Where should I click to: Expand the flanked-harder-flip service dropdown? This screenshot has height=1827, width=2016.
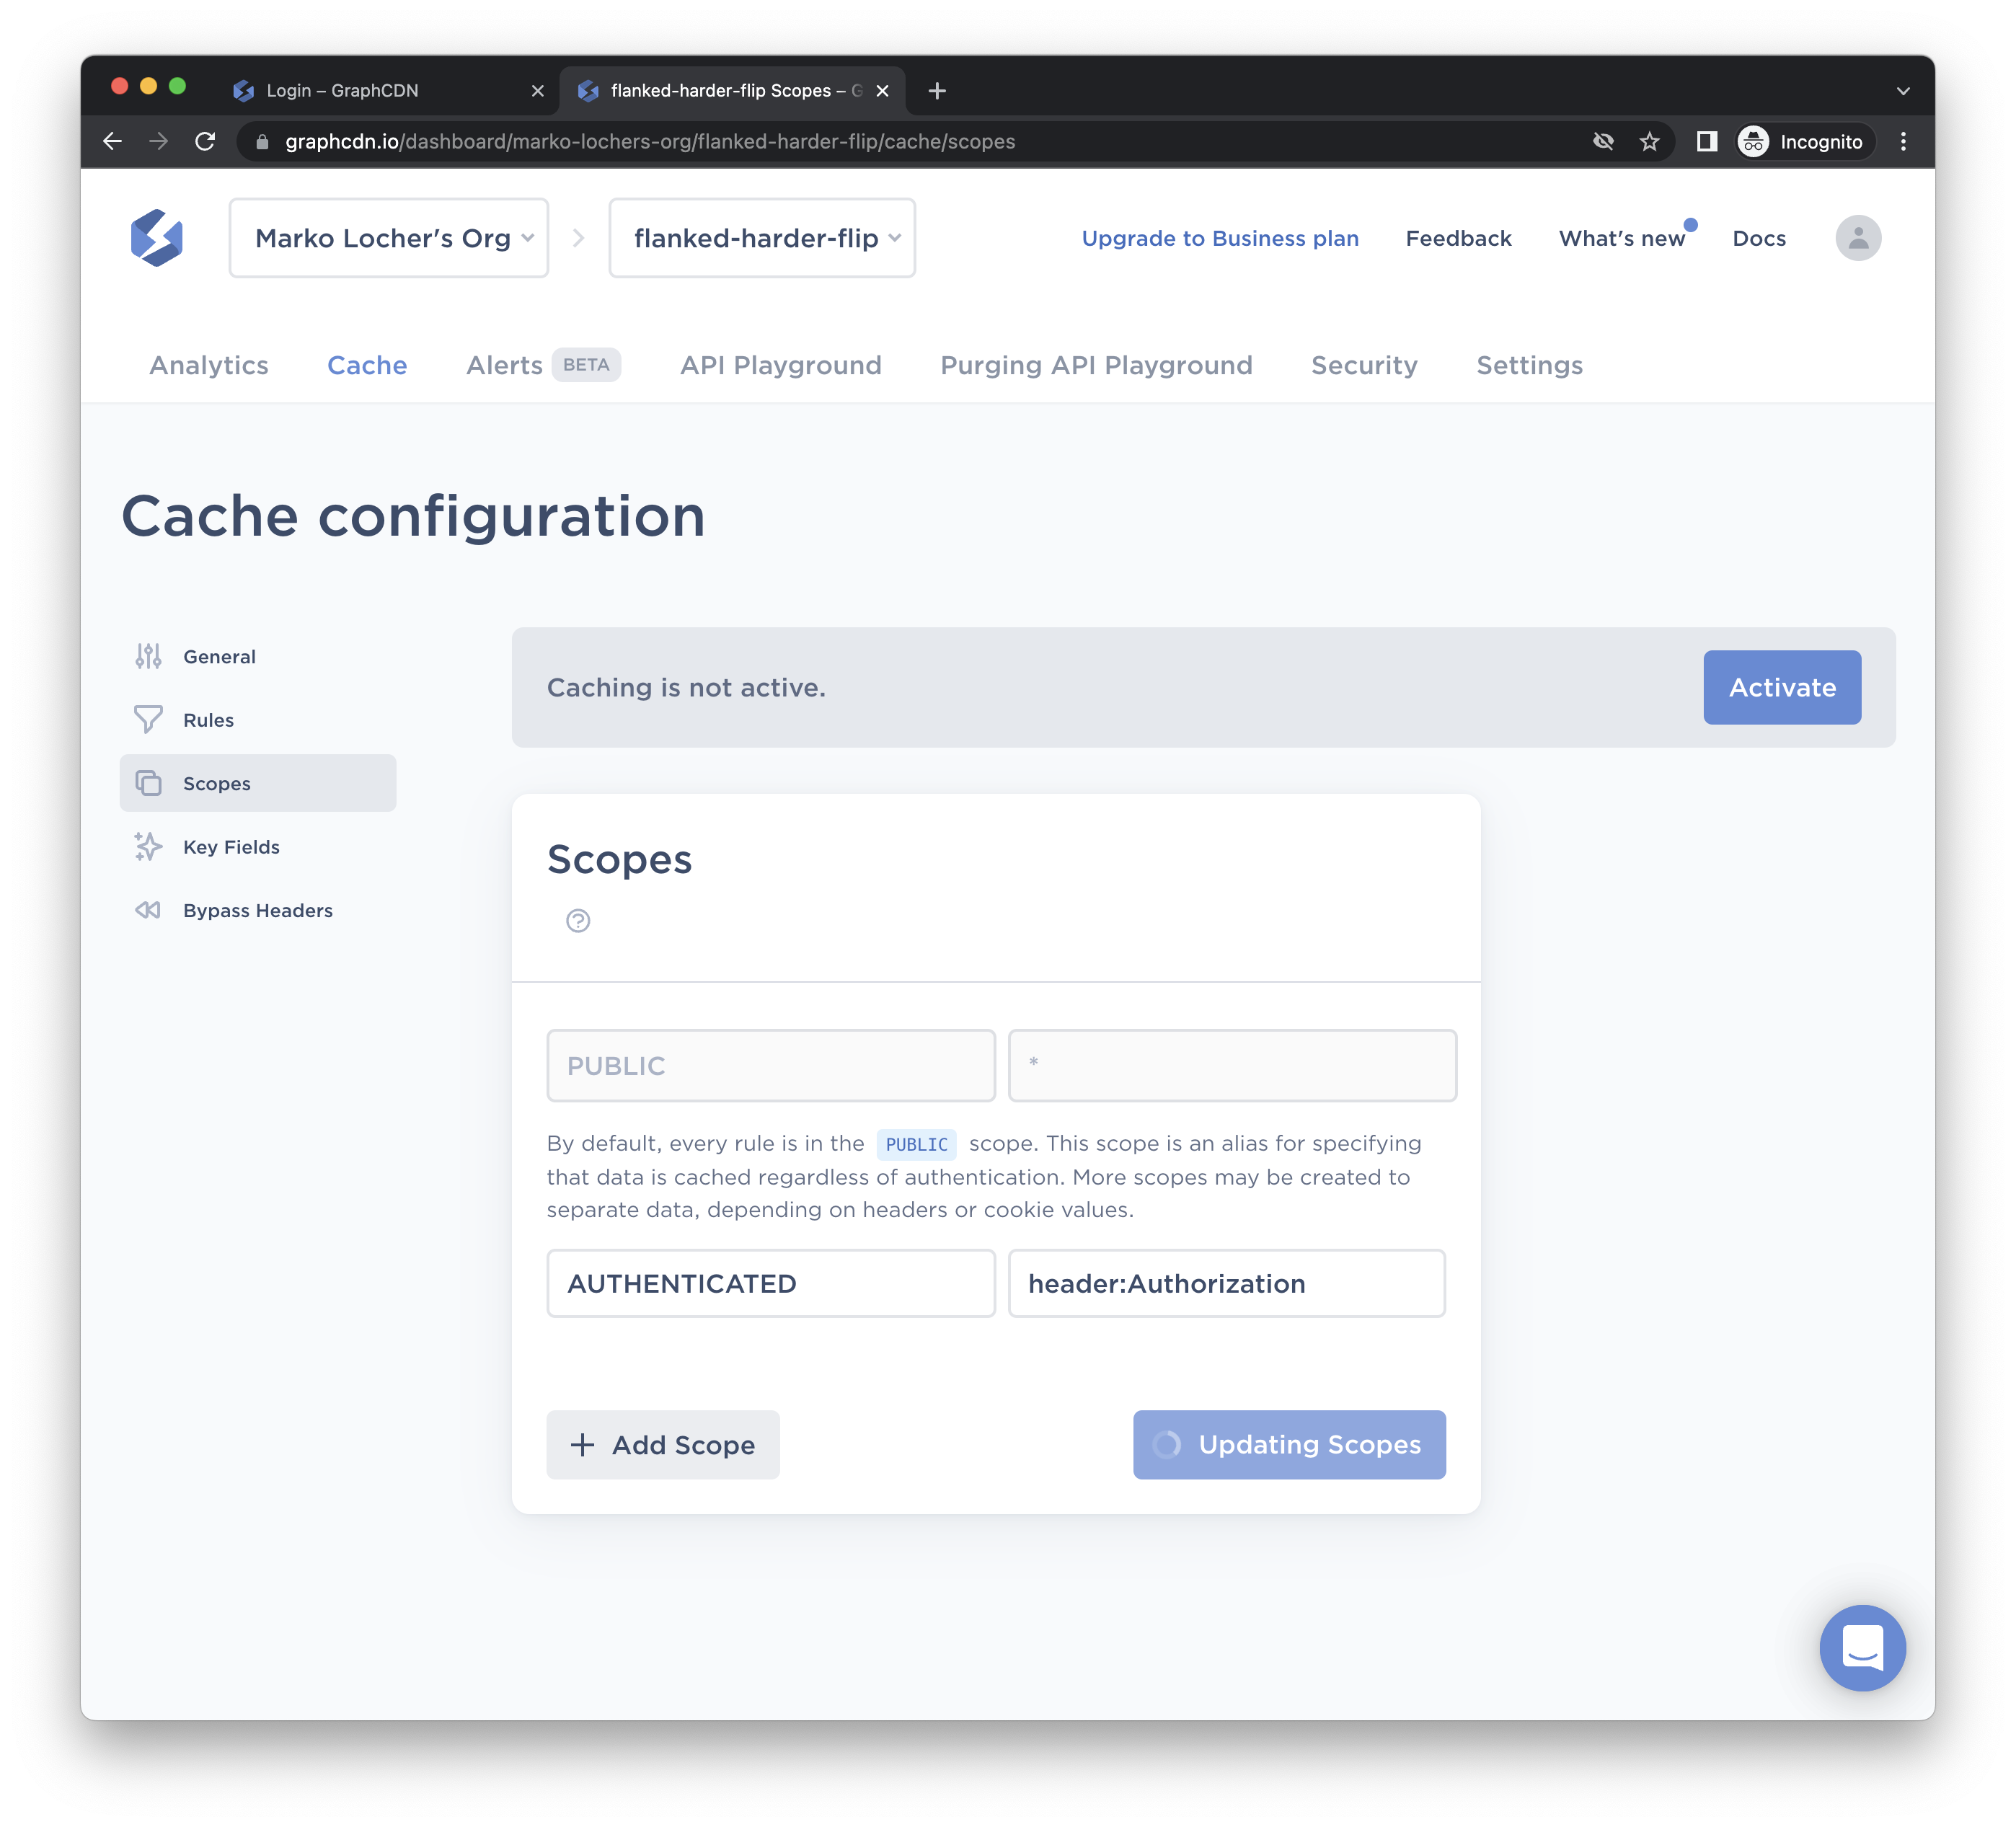pos(762,238)
